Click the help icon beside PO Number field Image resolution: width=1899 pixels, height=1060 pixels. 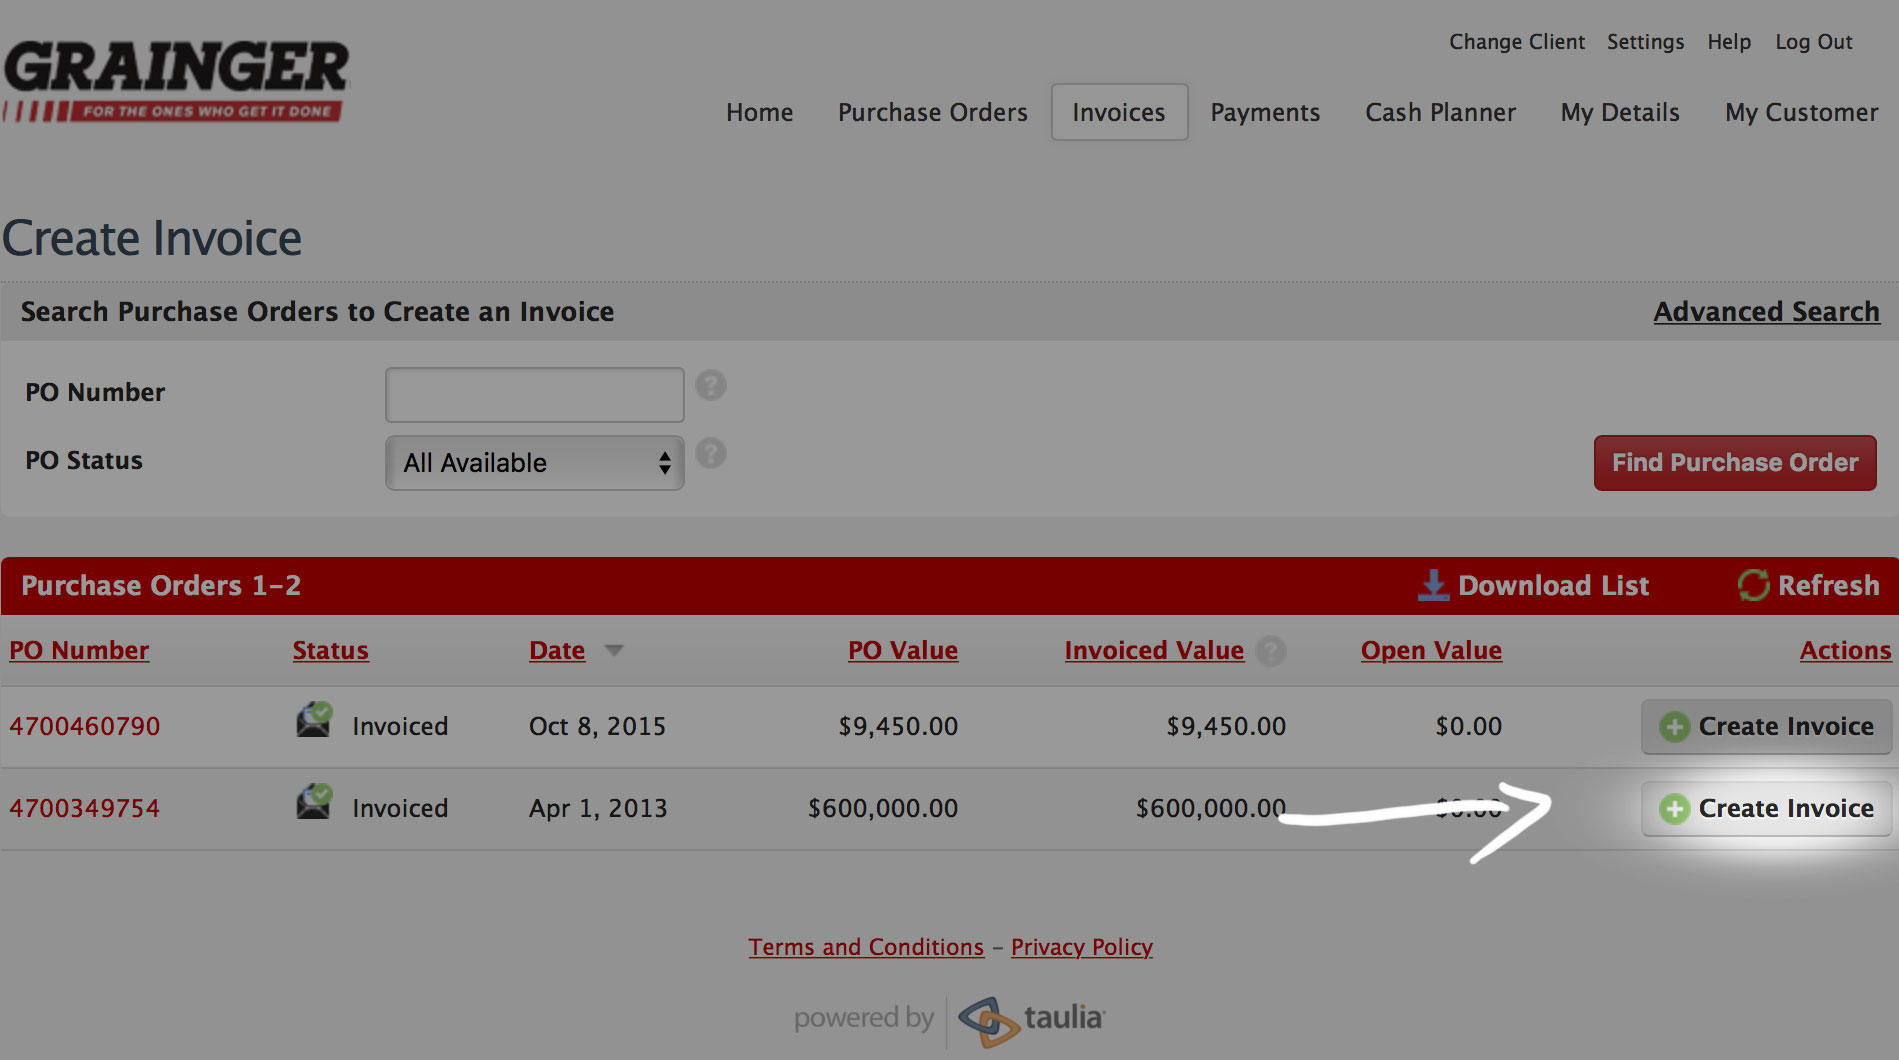(x=710, y=386)
